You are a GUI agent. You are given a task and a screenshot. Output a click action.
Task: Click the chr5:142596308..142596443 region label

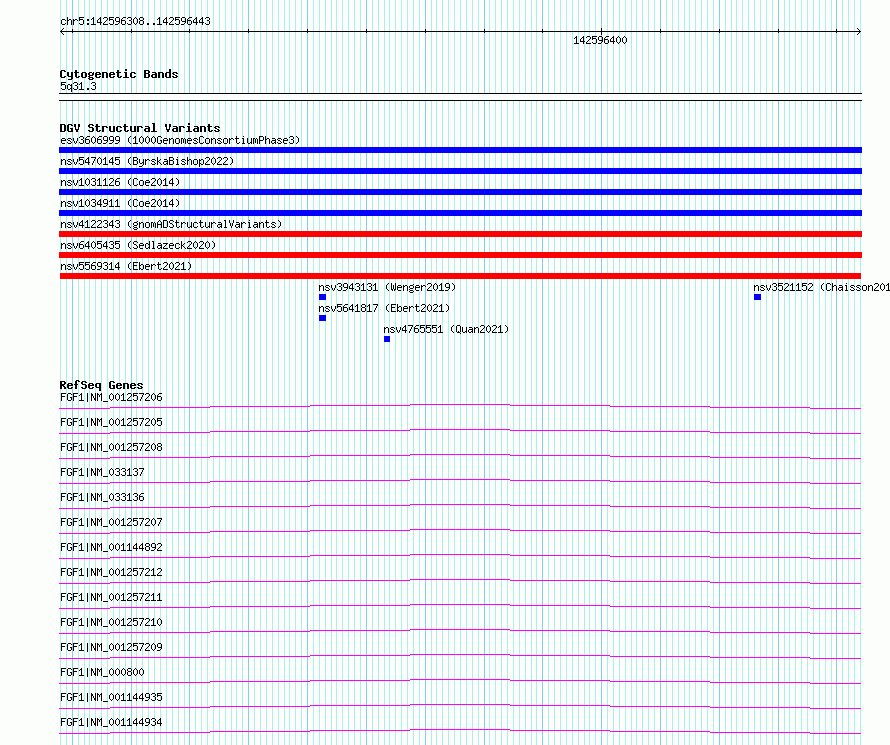click(135, 21)
